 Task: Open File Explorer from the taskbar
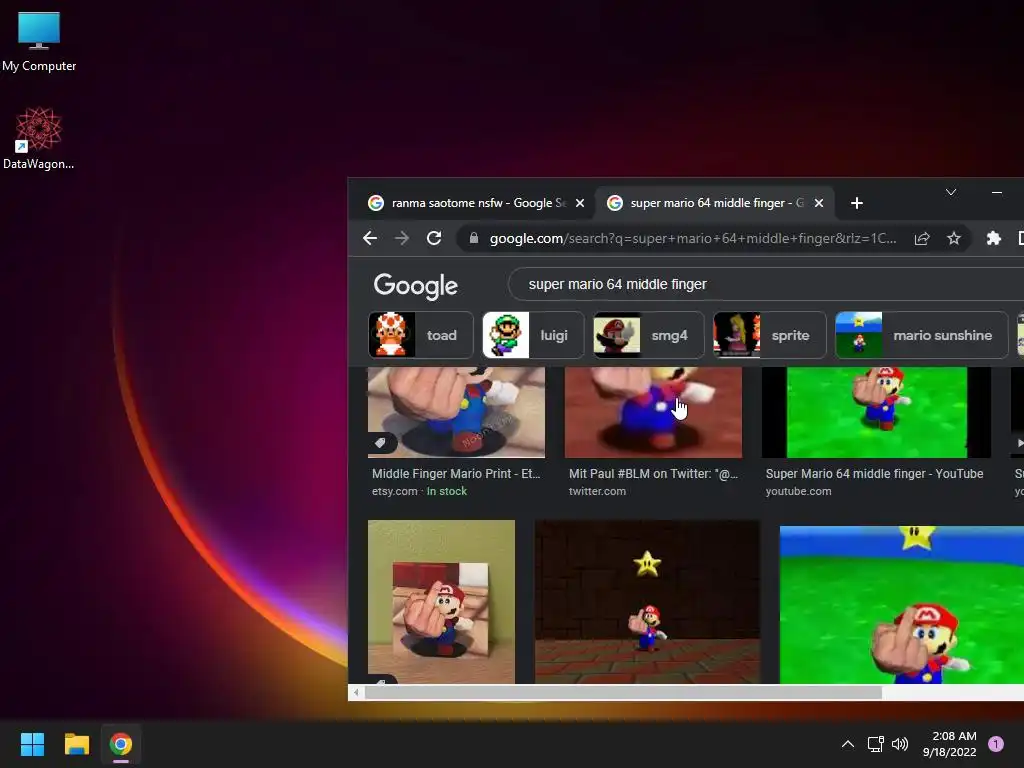pyautogui.click(x=76, y=744)
